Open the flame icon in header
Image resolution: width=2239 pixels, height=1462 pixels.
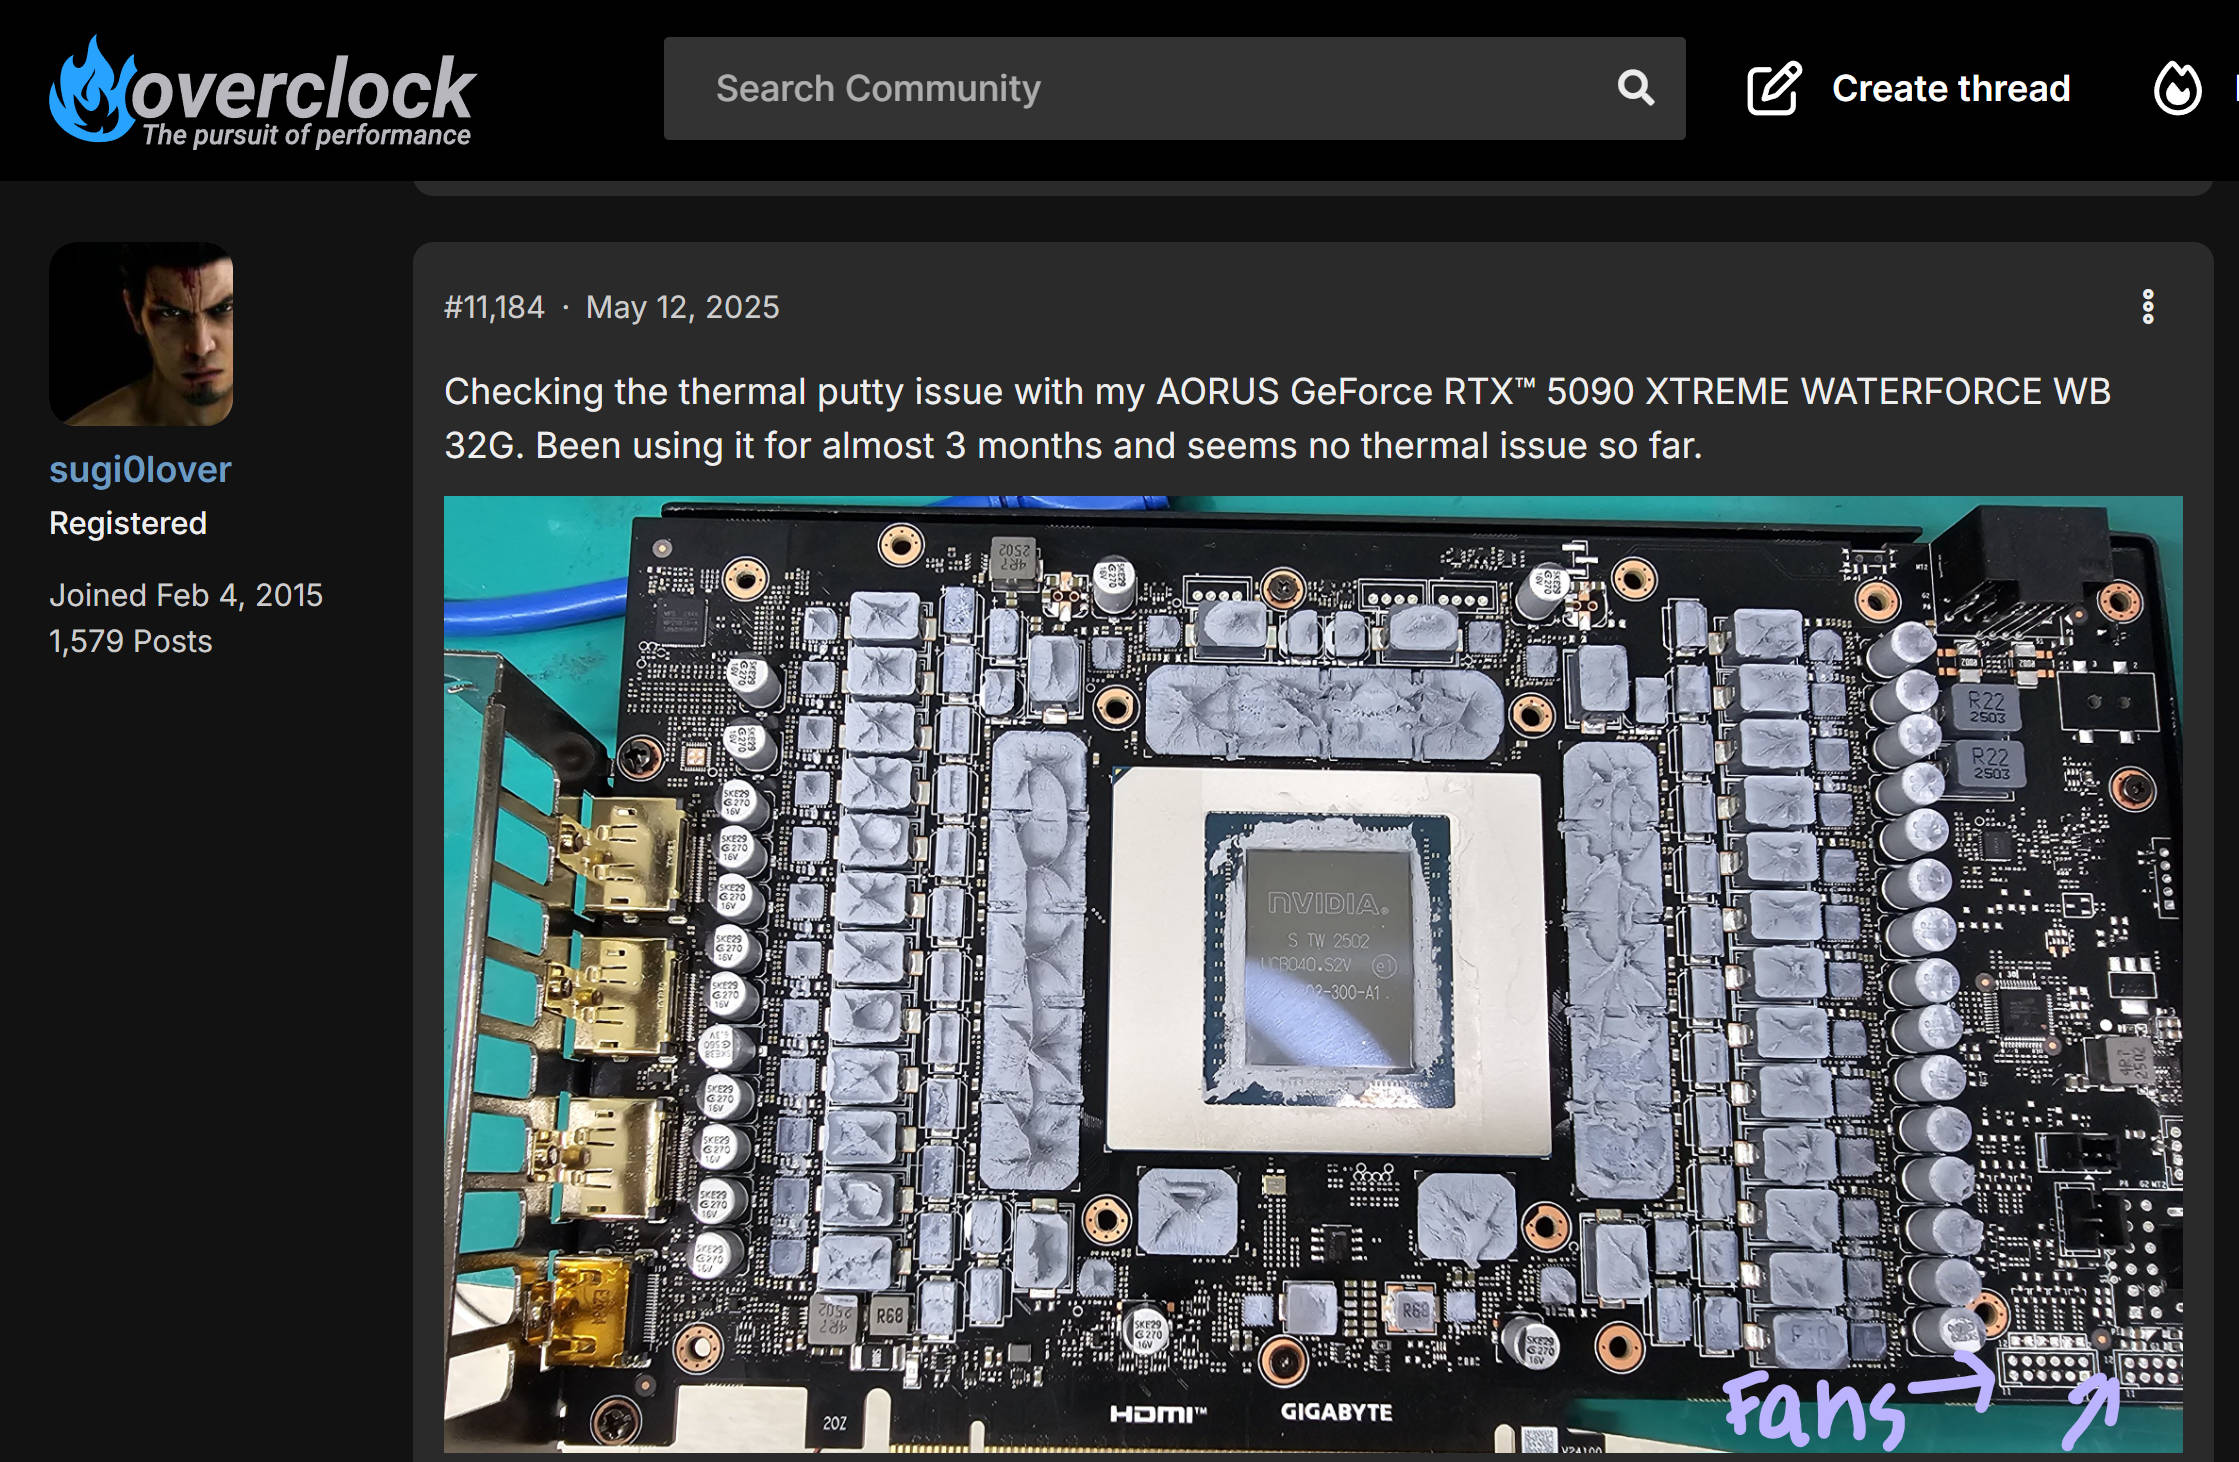click(2177, 89)
